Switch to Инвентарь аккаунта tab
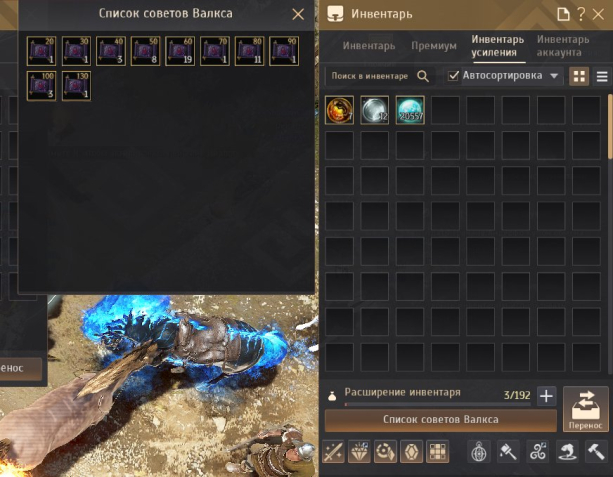This screenshot has height=477, width=613. click(x=563, y=46)
